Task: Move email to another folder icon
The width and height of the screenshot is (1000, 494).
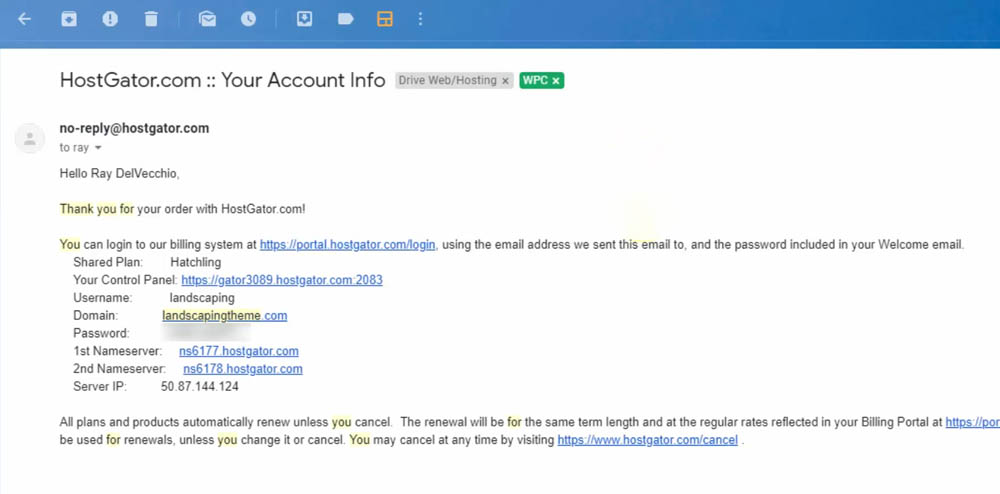Action: coord(305,19)
